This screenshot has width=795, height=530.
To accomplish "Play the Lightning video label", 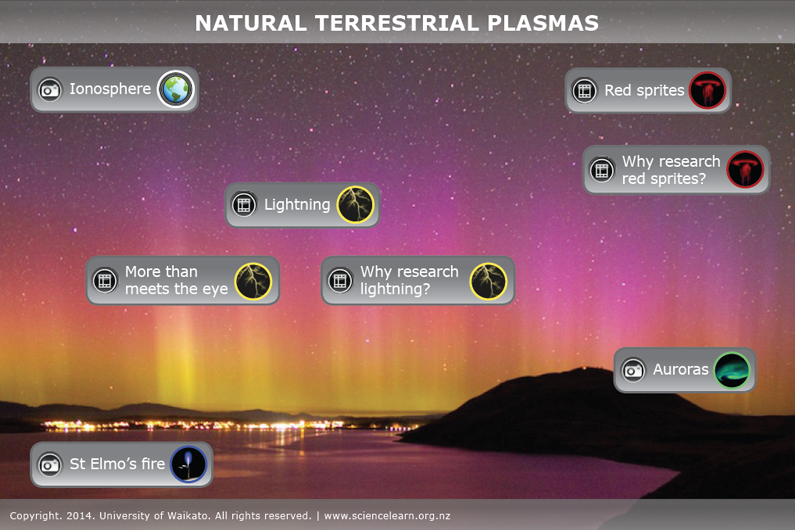I will coord(297,204).
